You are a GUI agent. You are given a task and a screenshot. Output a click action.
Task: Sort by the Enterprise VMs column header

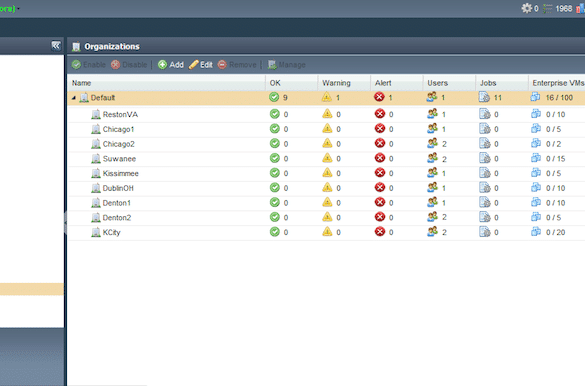pos(557,83)
